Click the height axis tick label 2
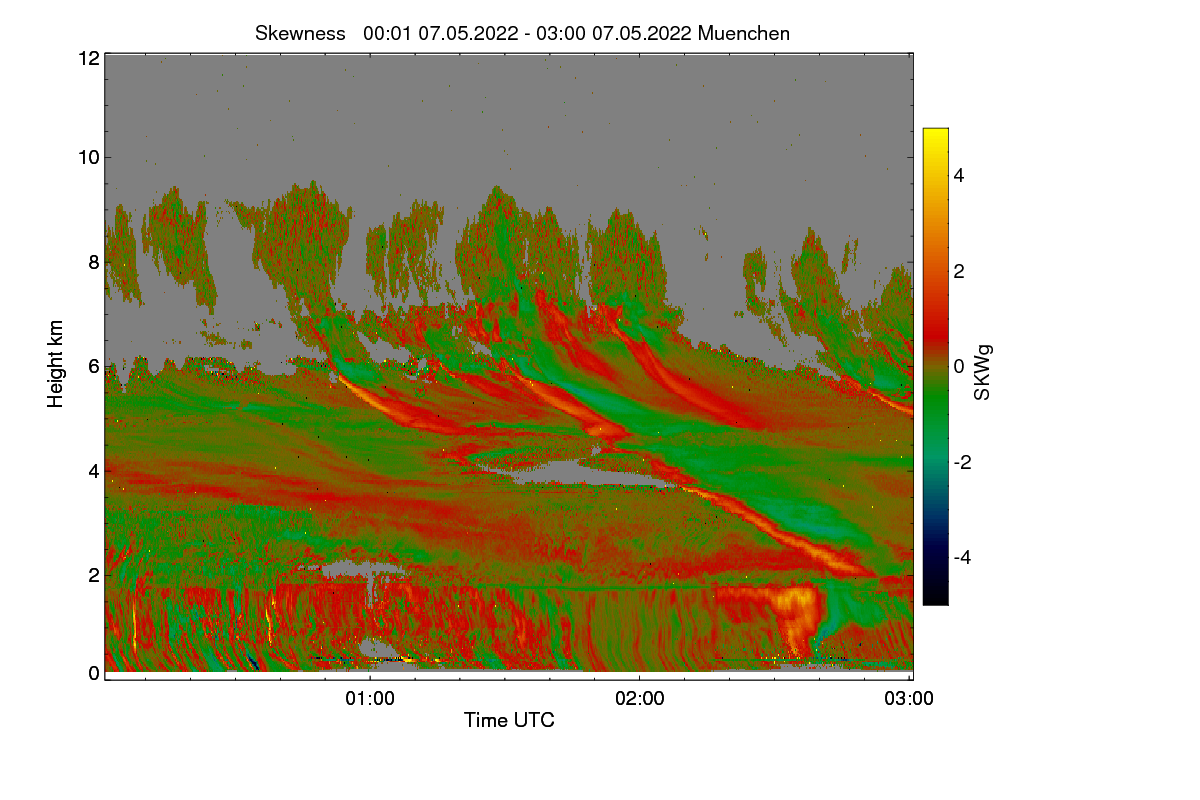Viewport: 1200px width, 800px height. pos(94,574)
